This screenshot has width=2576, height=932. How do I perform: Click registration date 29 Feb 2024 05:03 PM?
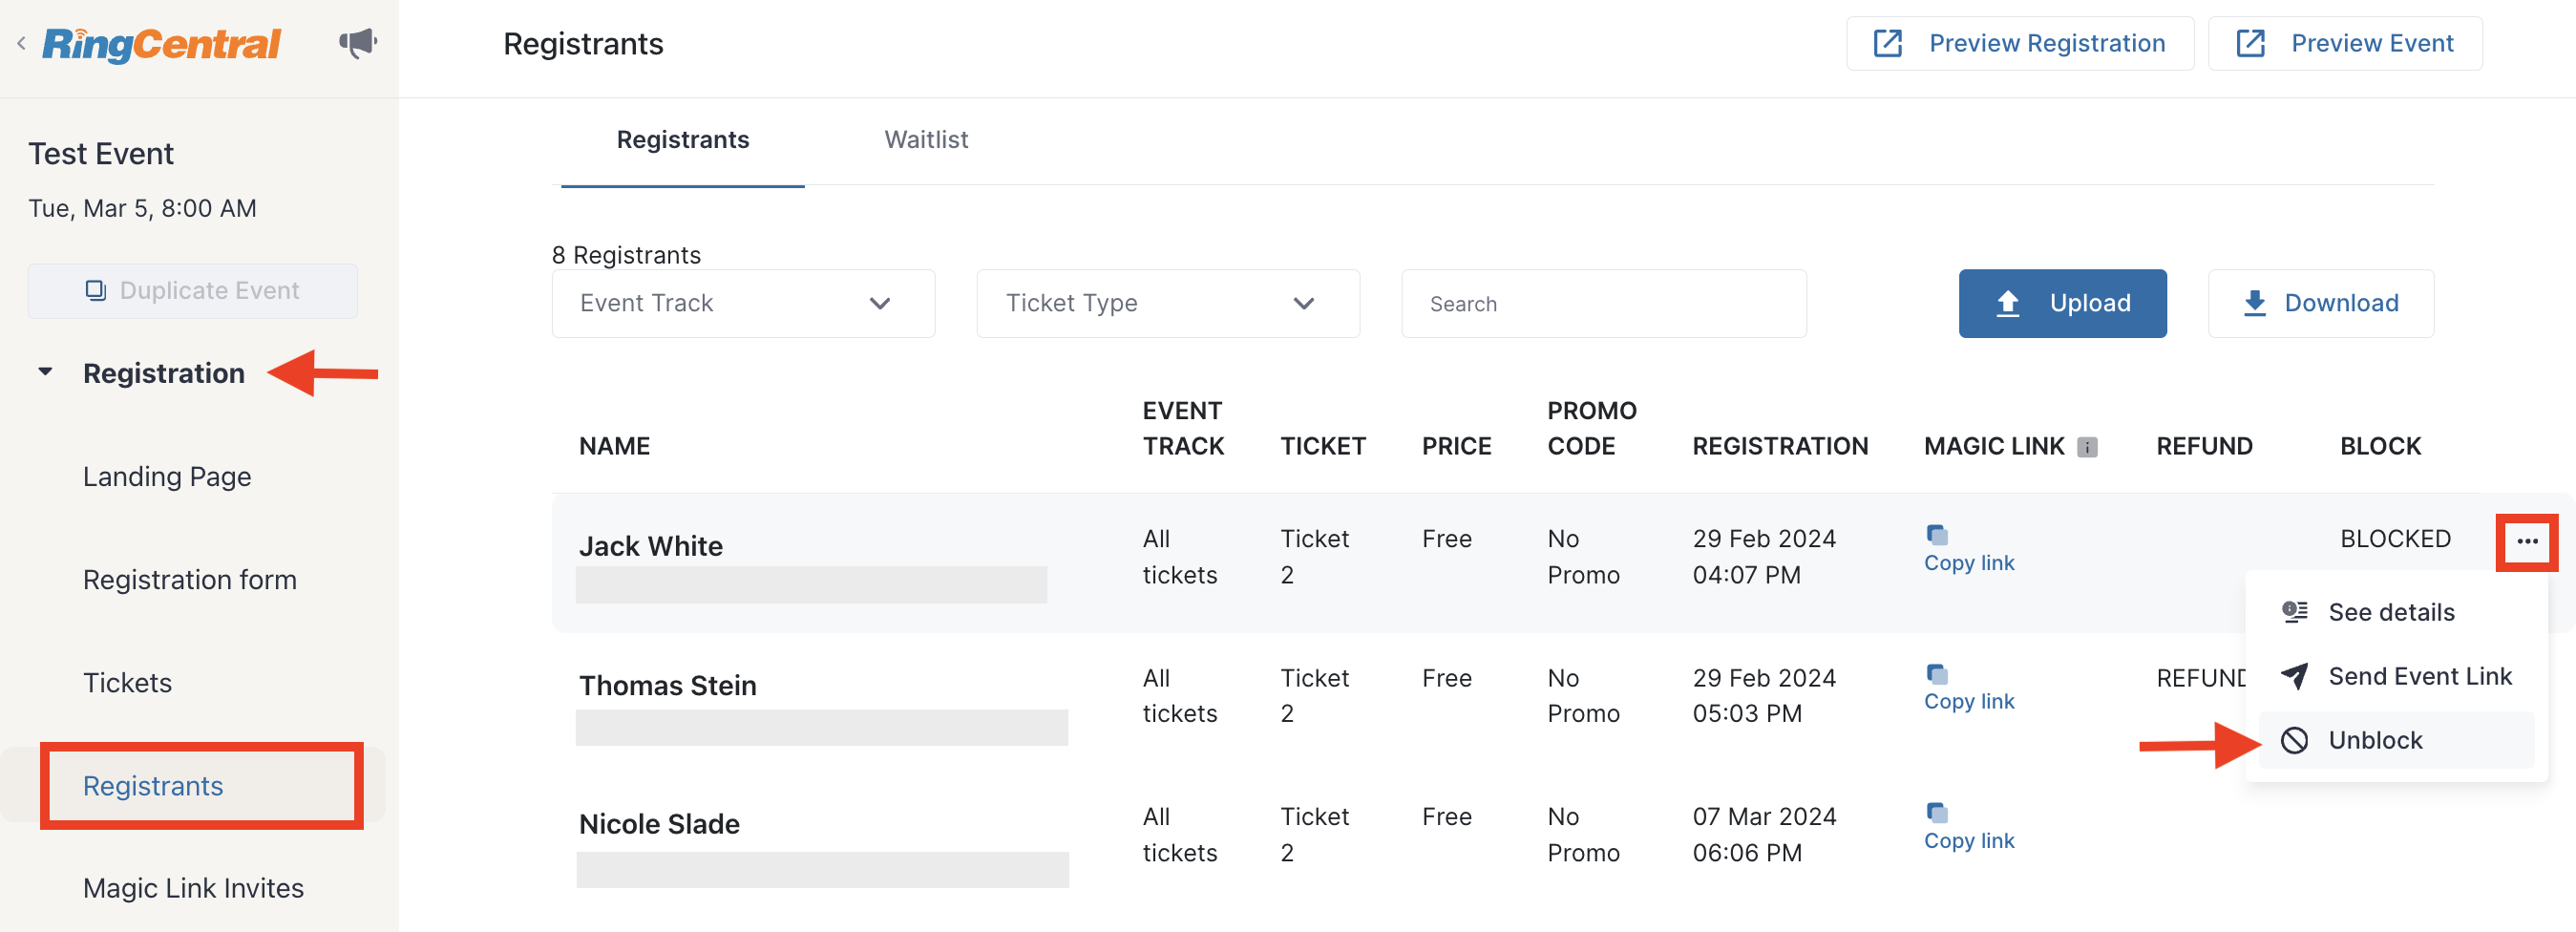point(1764,696)
